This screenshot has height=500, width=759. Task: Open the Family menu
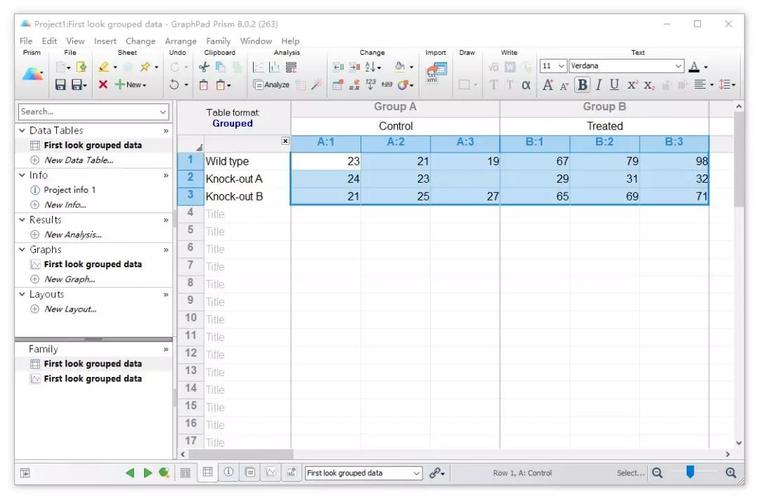(218, 41)
